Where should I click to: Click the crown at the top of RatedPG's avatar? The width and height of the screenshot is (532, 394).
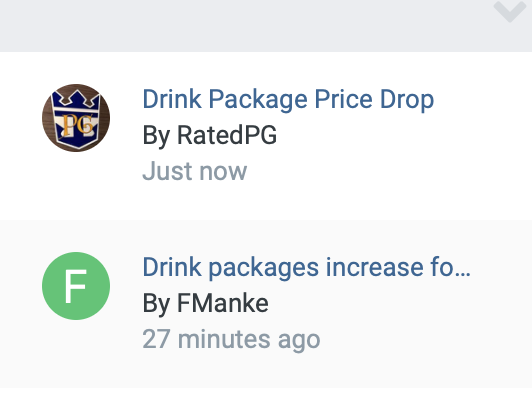pos(76,98)
